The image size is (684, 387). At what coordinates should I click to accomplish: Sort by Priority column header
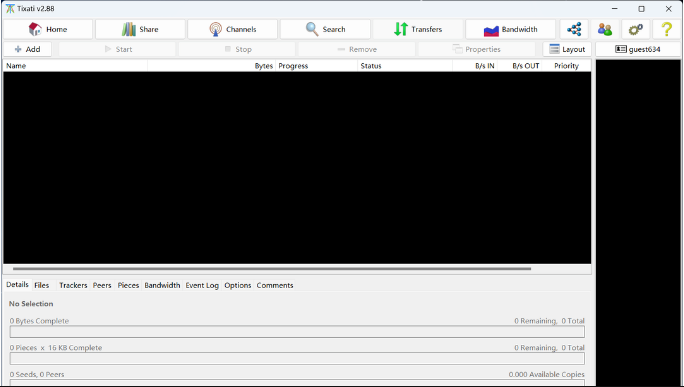pyautogui.click(x=566, y=66)
